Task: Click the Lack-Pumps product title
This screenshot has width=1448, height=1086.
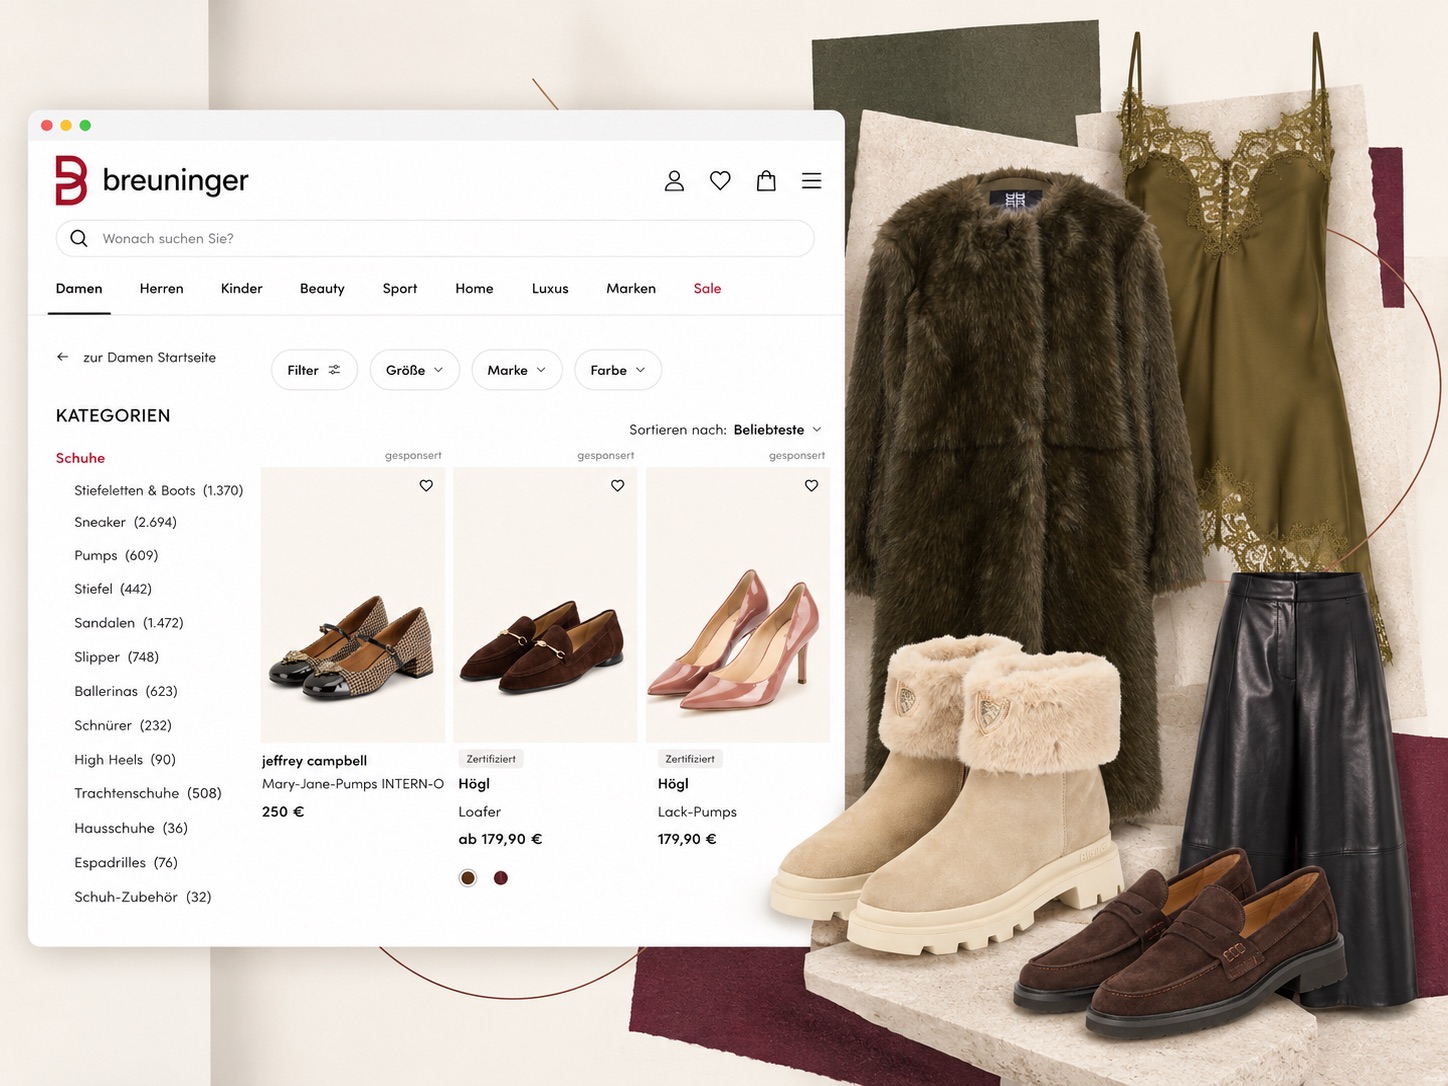Action: tap(697, 812)
